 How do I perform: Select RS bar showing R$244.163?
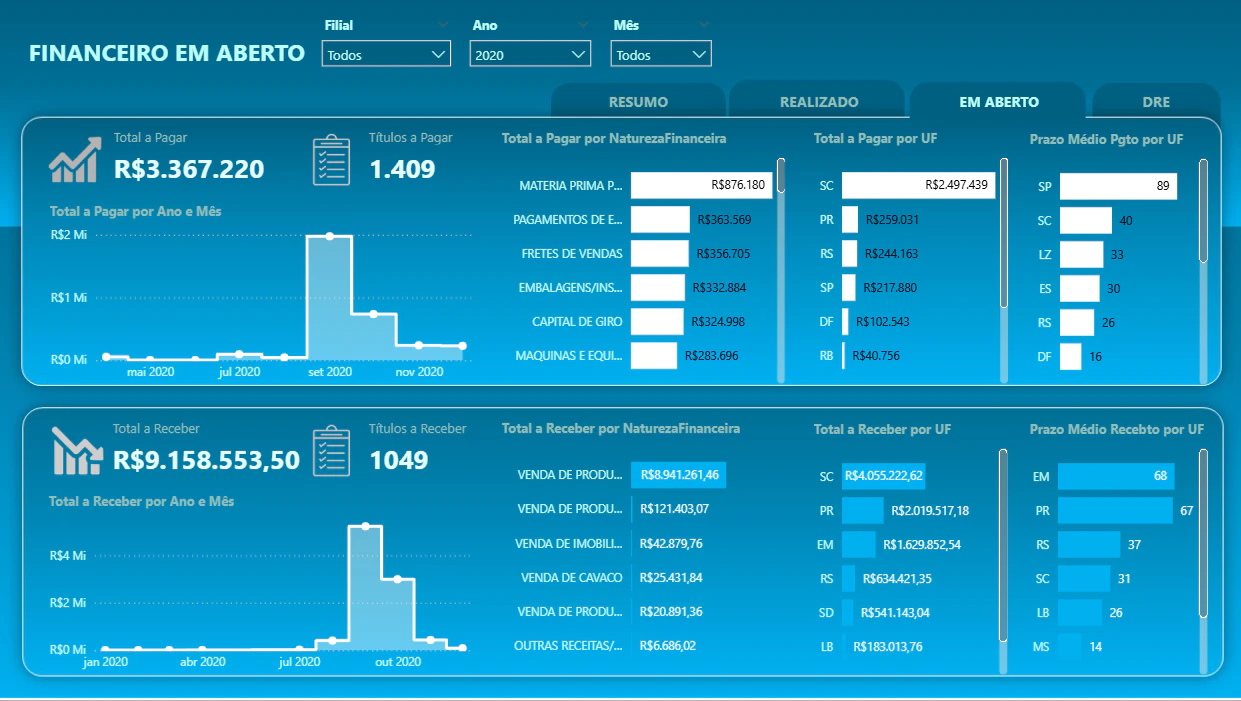tap(849, 253)
